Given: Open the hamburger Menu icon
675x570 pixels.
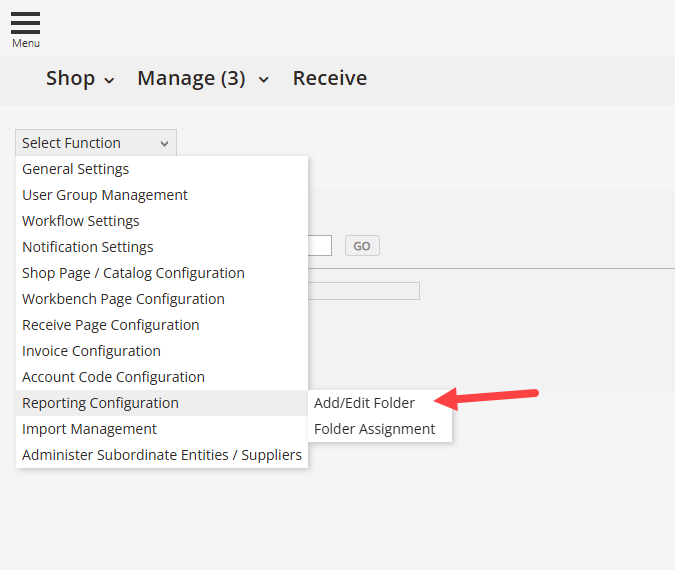Looking at the screenshot, I should click(25, 29).
